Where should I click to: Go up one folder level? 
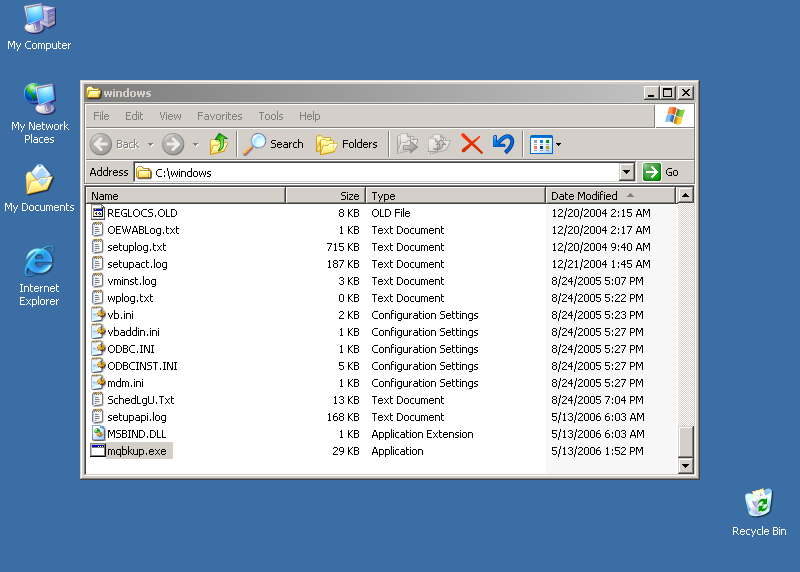219,144
